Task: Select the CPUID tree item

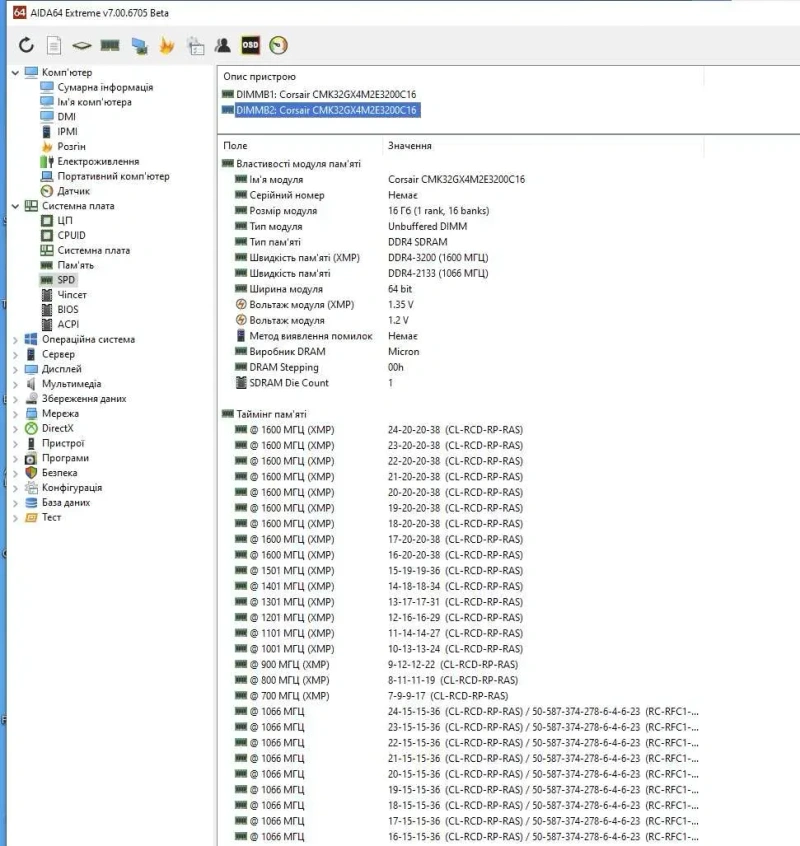Action: tap(71, 235)
